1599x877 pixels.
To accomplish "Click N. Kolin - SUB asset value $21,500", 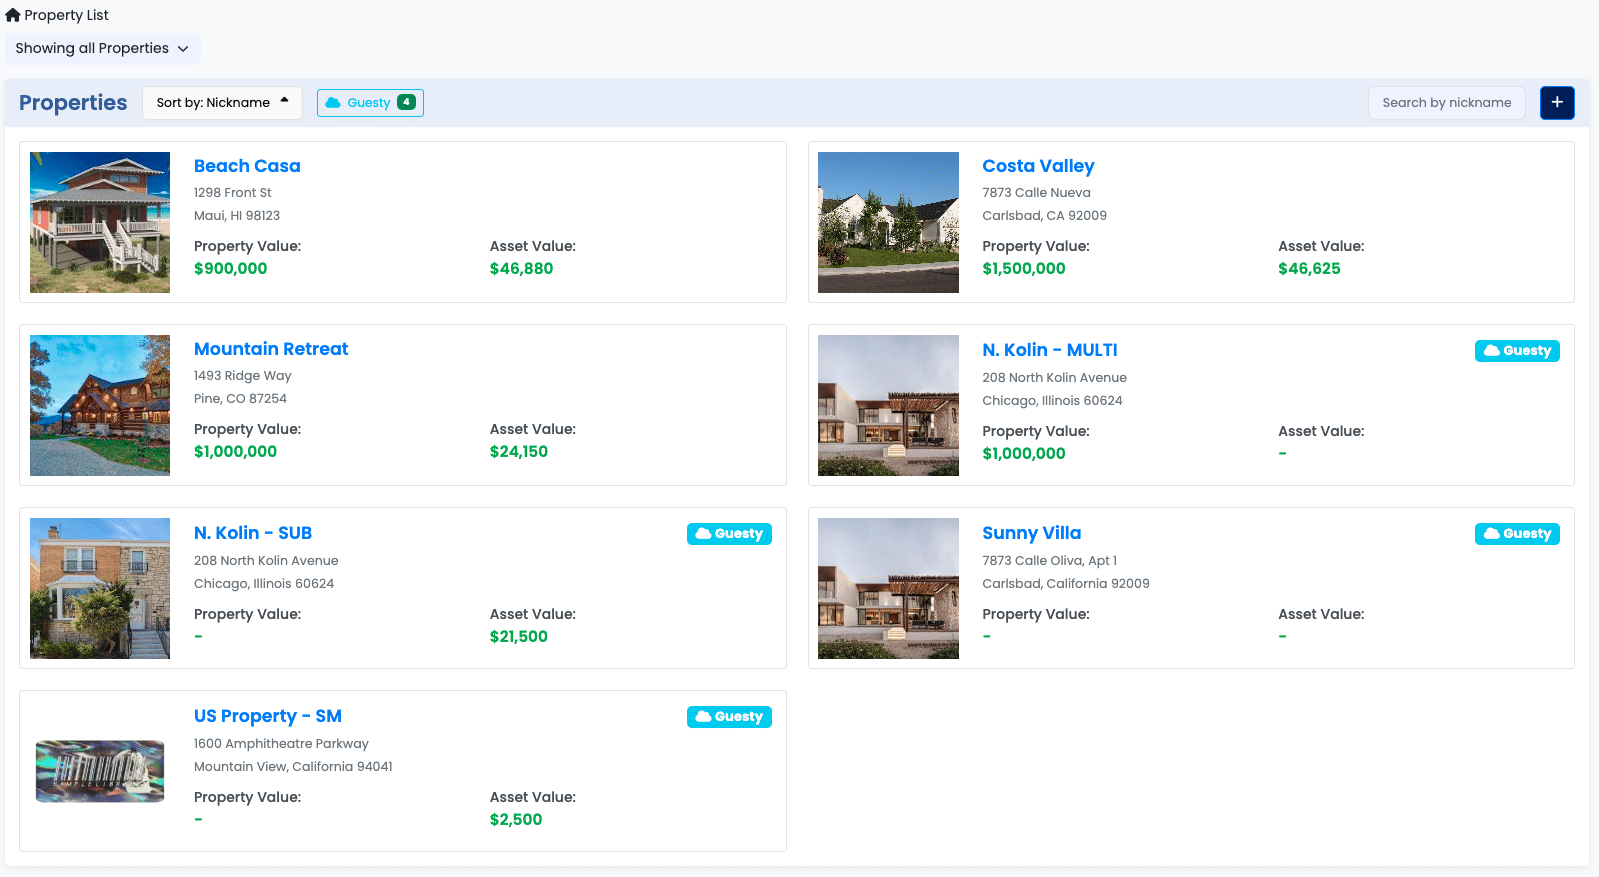I will [x=519, y=636].
